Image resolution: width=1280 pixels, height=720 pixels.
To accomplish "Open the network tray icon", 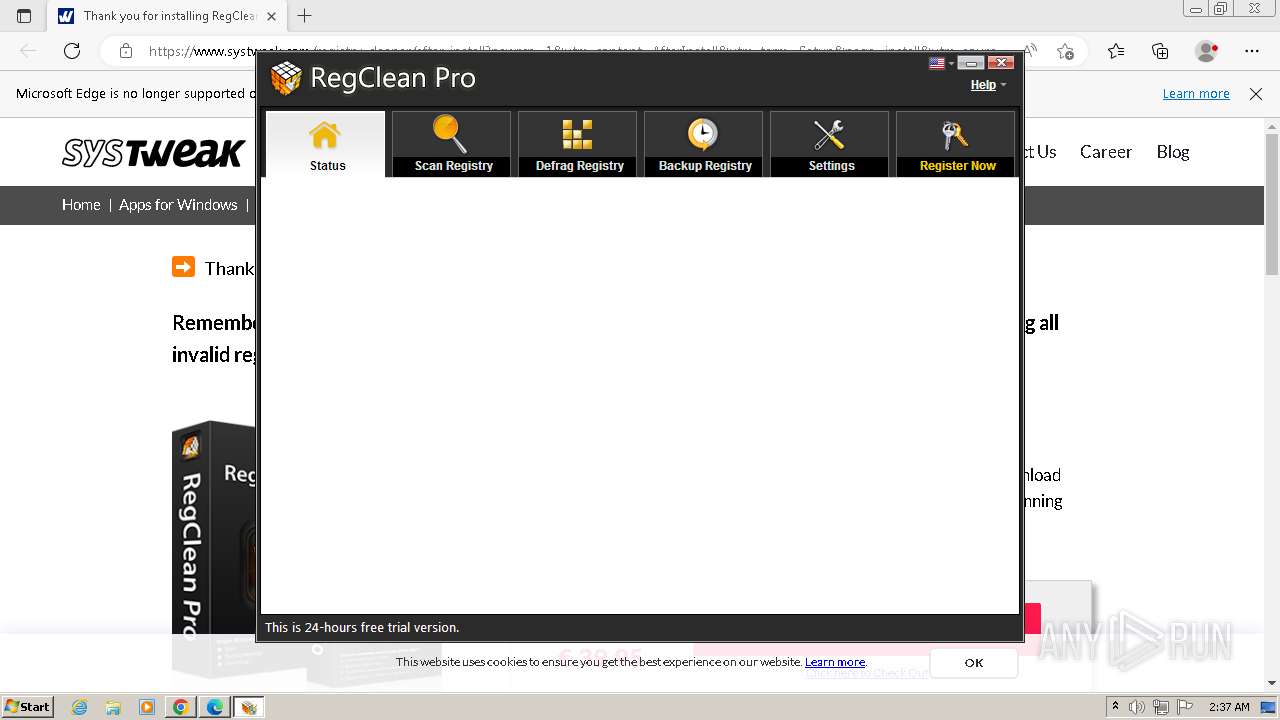I will (1162, 707).
